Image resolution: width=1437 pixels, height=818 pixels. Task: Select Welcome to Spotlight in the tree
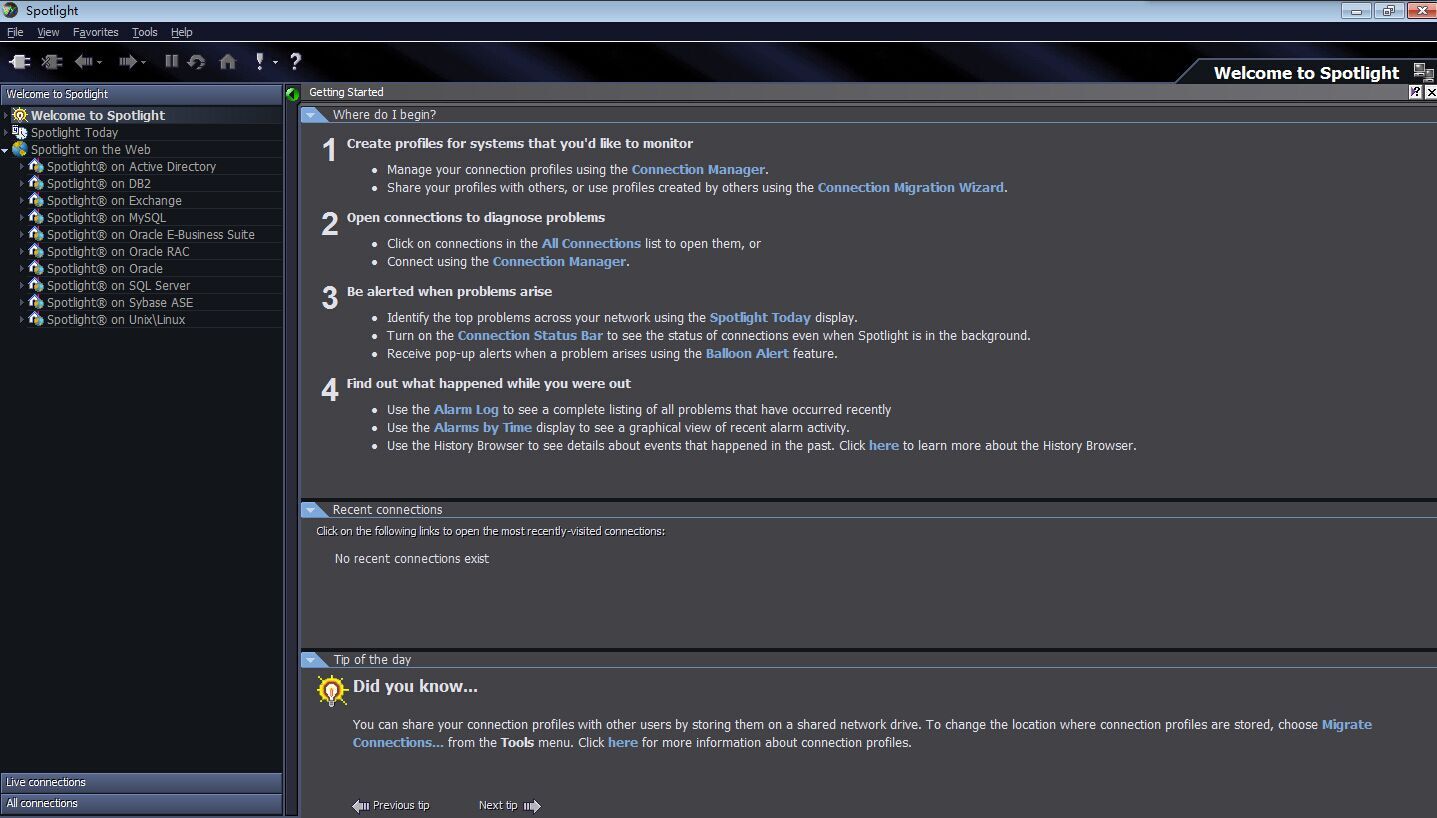click(98, 115)
